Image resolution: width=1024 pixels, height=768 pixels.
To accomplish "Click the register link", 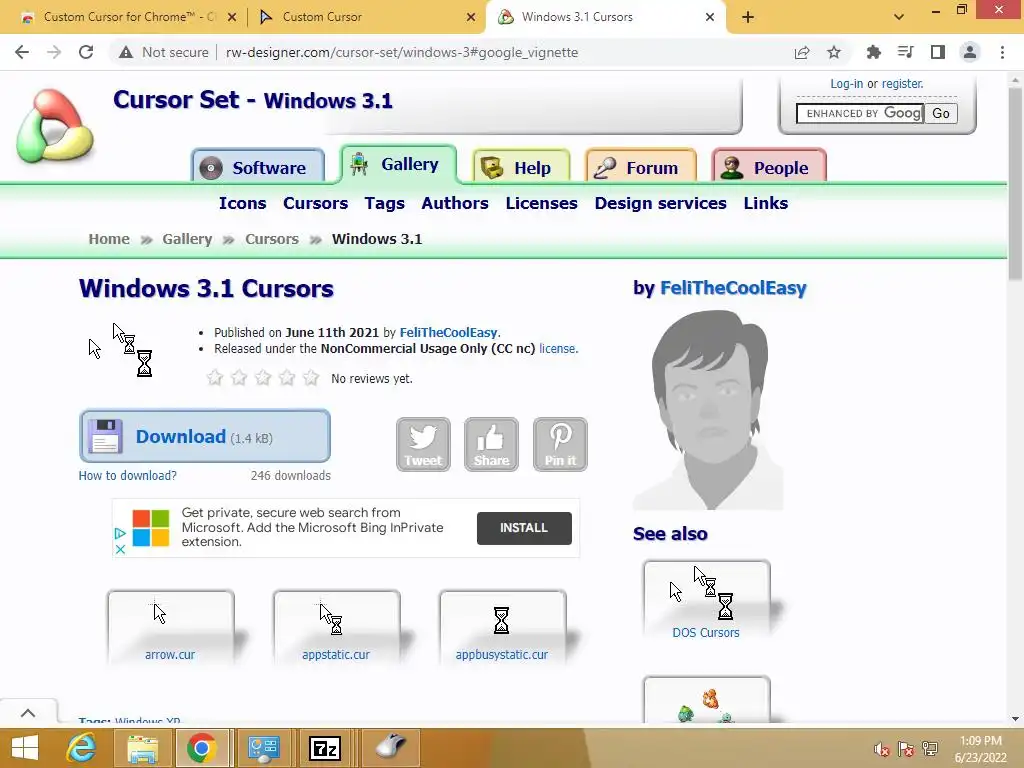I will pos(903,84).
